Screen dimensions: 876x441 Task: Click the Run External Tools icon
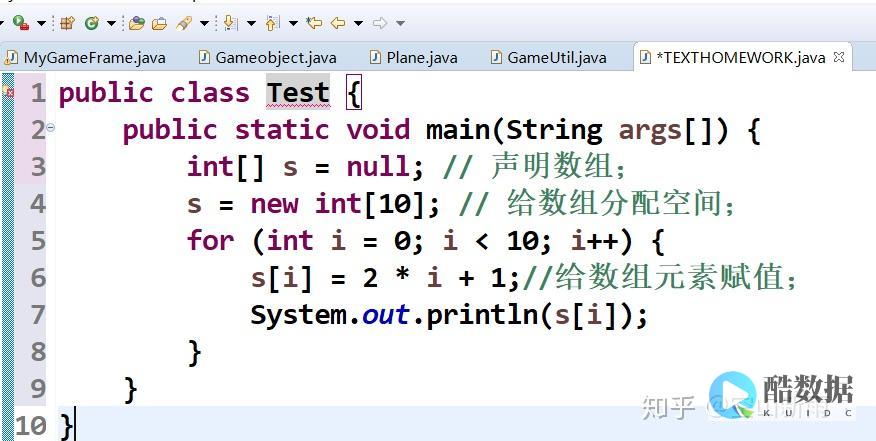click(x=21, y=23)
